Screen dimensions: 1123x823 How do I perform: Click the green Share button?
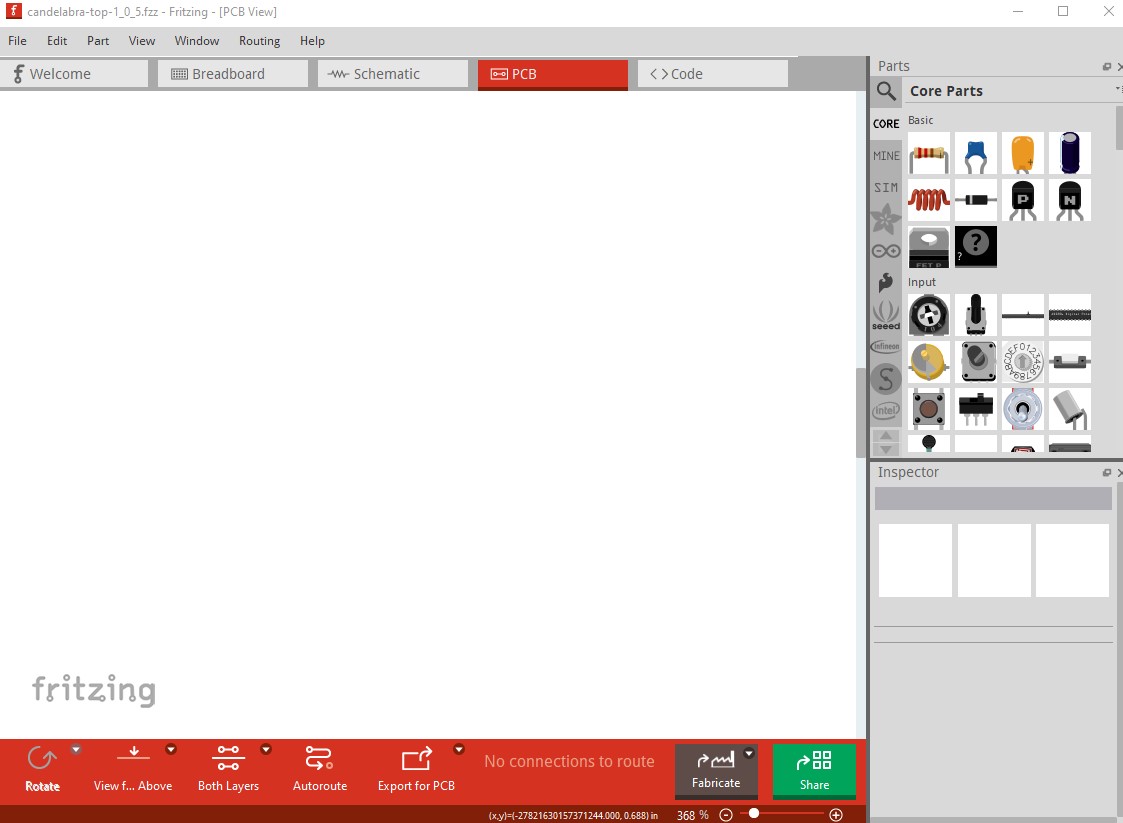click(814, 771)
